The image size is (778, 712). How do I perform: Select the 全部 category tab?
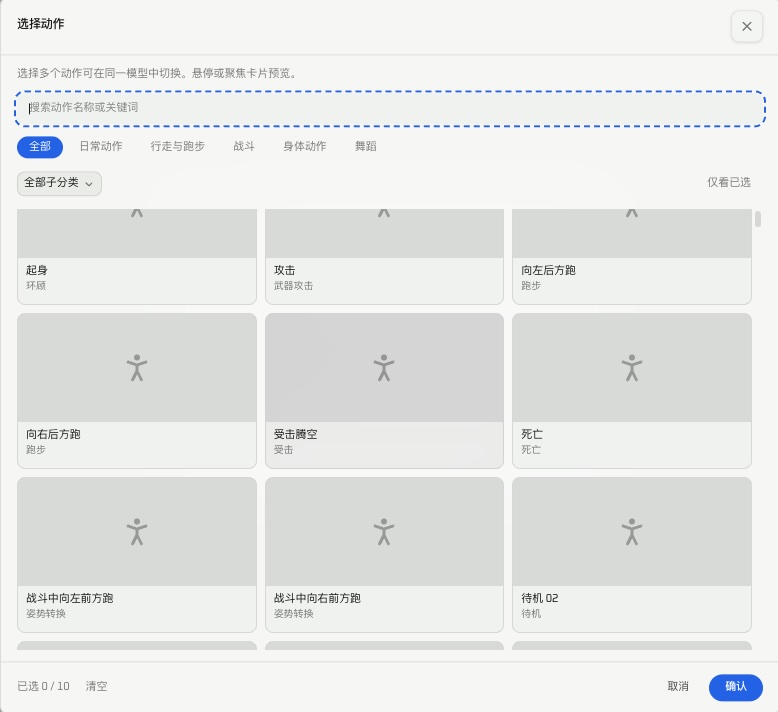pyautogui.click(x=40, y=147)
